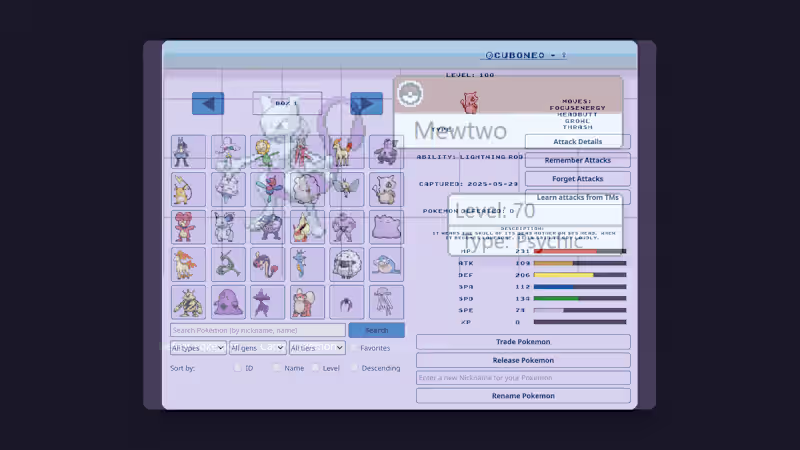Select the purple sludge blob sprite
Viewport: 800px width, 450px height.
click(228, 303)
